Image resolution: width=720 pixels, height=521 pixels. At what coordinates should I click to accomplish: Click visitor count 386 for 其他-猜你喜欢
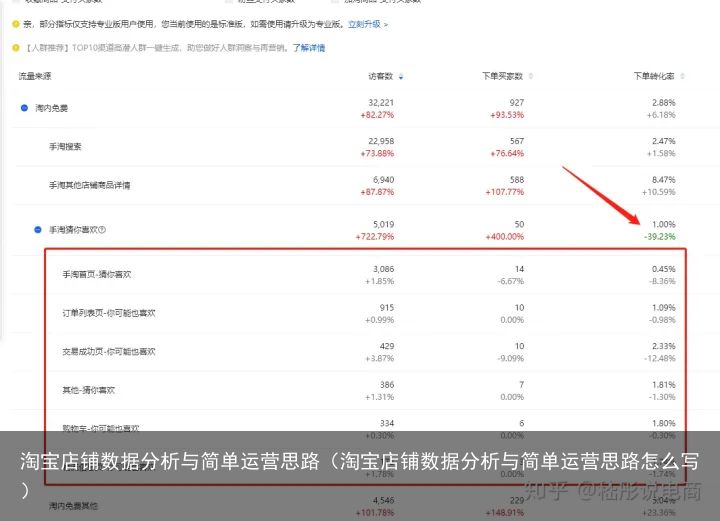tap(387, 384)
